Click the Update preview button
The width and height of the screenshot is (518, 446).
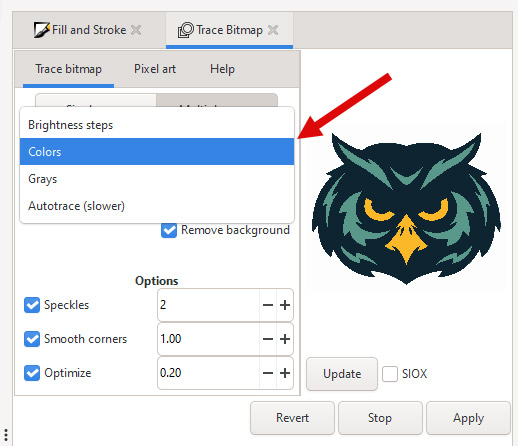pos(342,374)
